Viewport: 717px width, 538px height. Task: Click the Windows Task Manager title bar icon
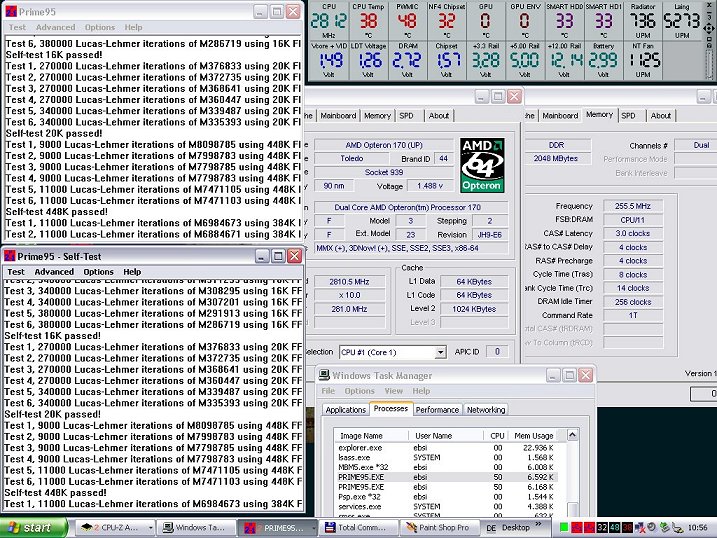pyautogui.click(x=324, y=375)
